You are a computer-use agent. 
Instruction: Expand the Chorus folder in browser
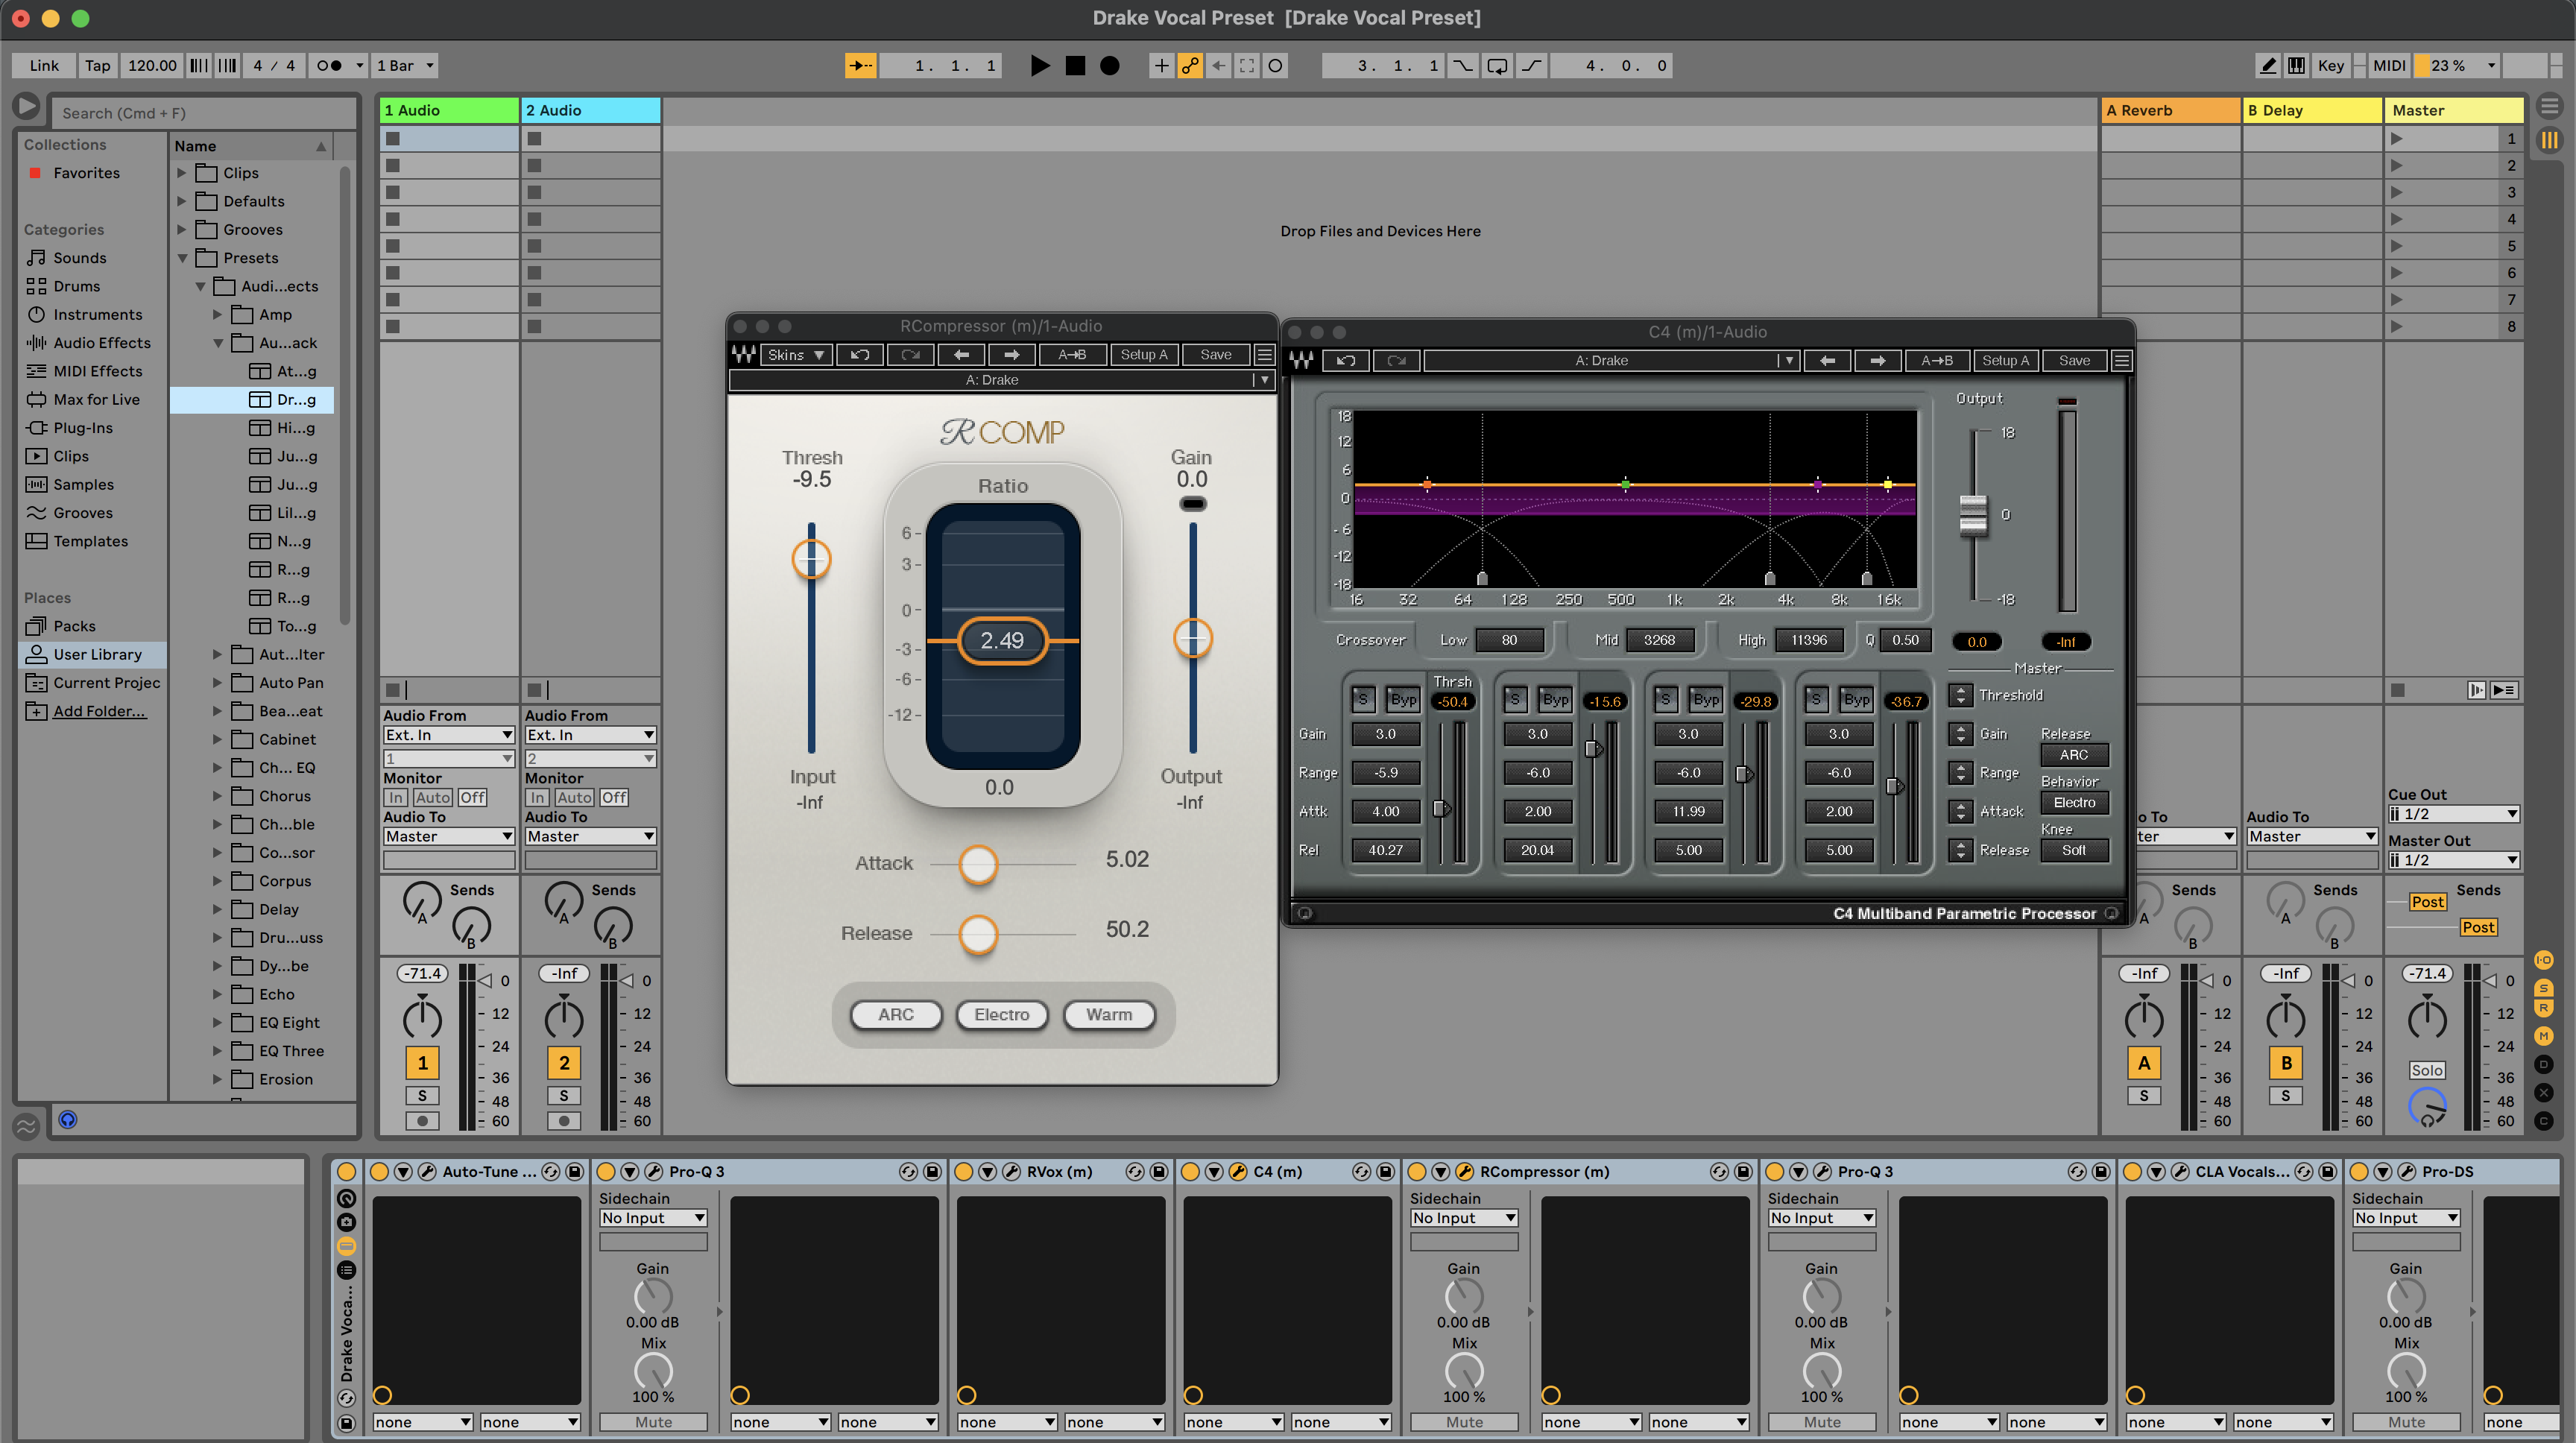coord(217,797)
